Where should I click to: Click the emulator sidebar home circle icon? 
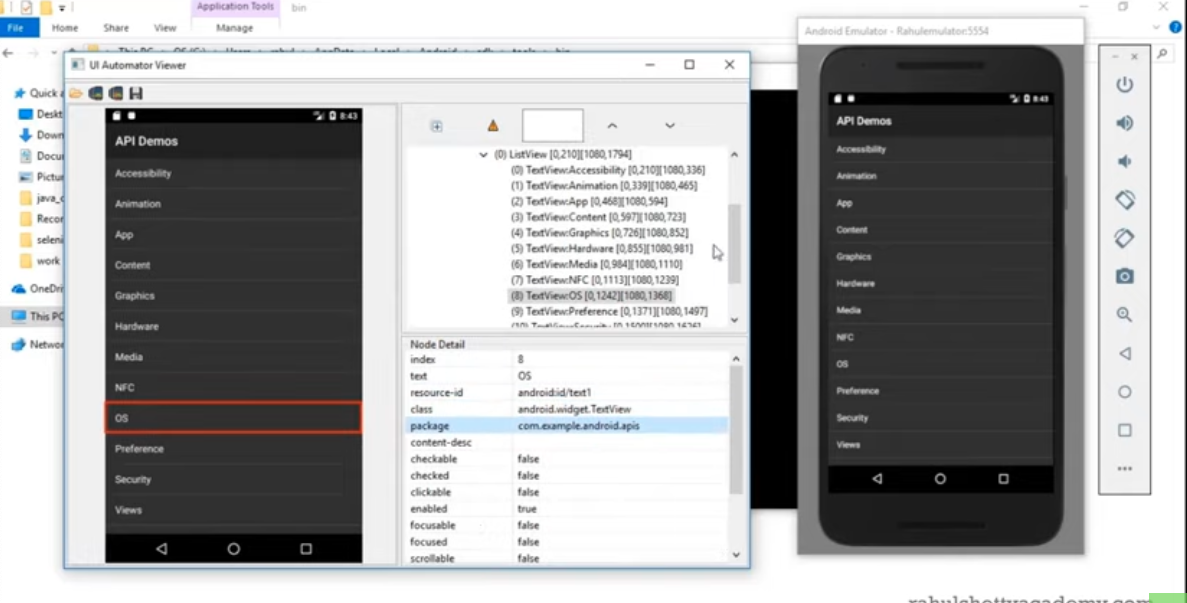click(x=1124, y=392)
